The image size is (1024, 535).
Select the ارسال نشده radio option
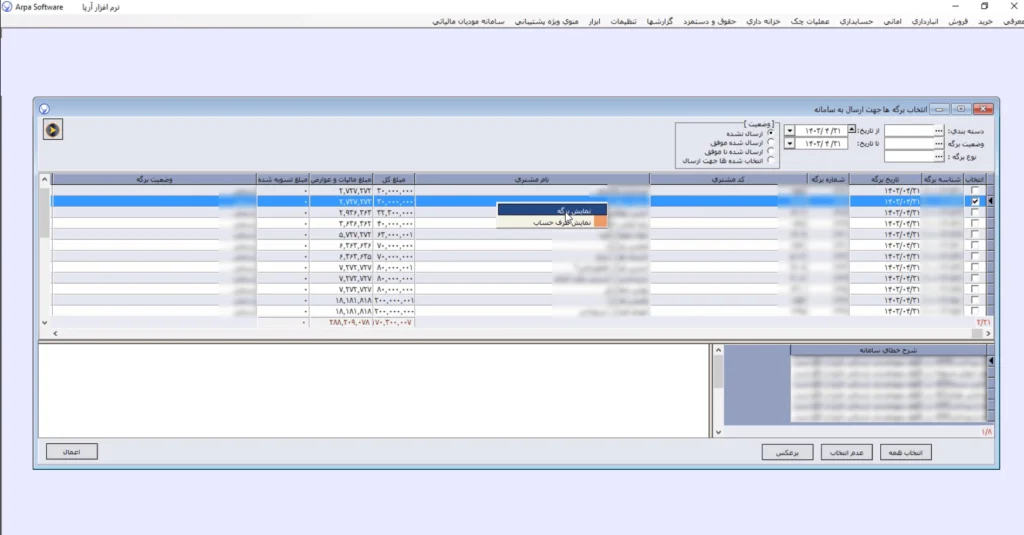point(770,133)
